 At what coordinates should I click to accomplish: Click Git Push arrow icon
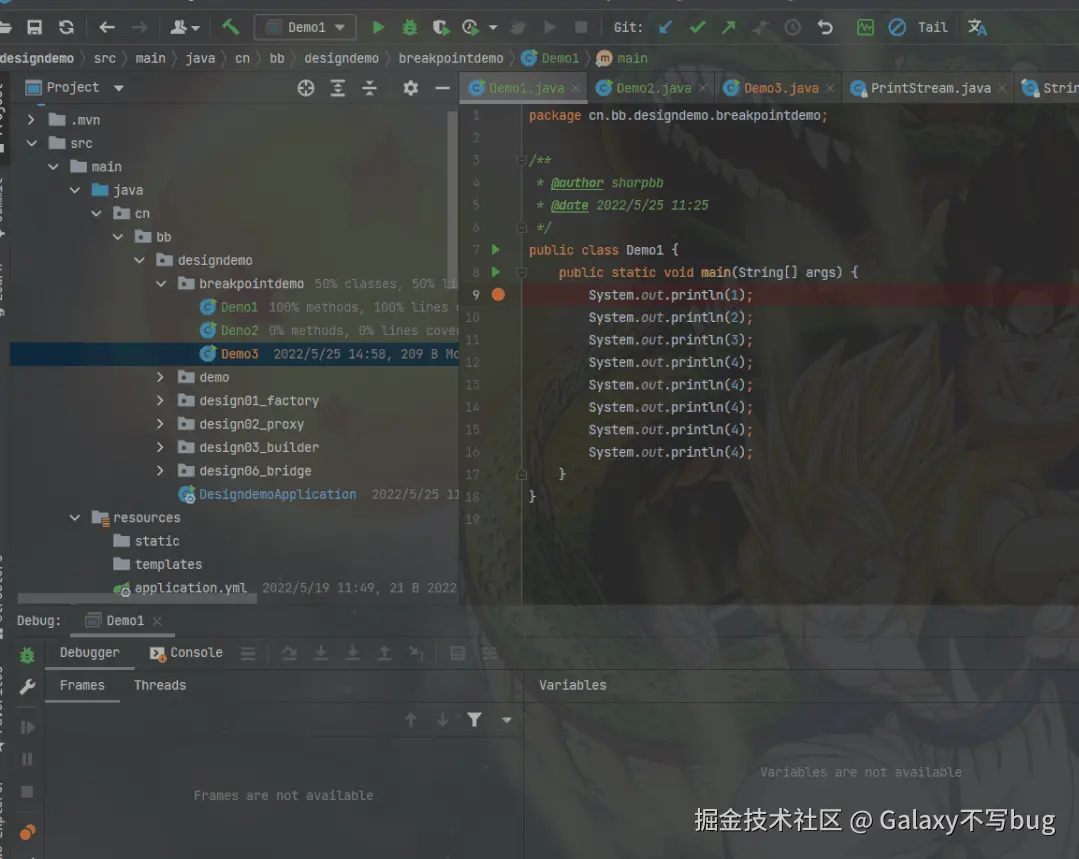click(x=729, y=27)
